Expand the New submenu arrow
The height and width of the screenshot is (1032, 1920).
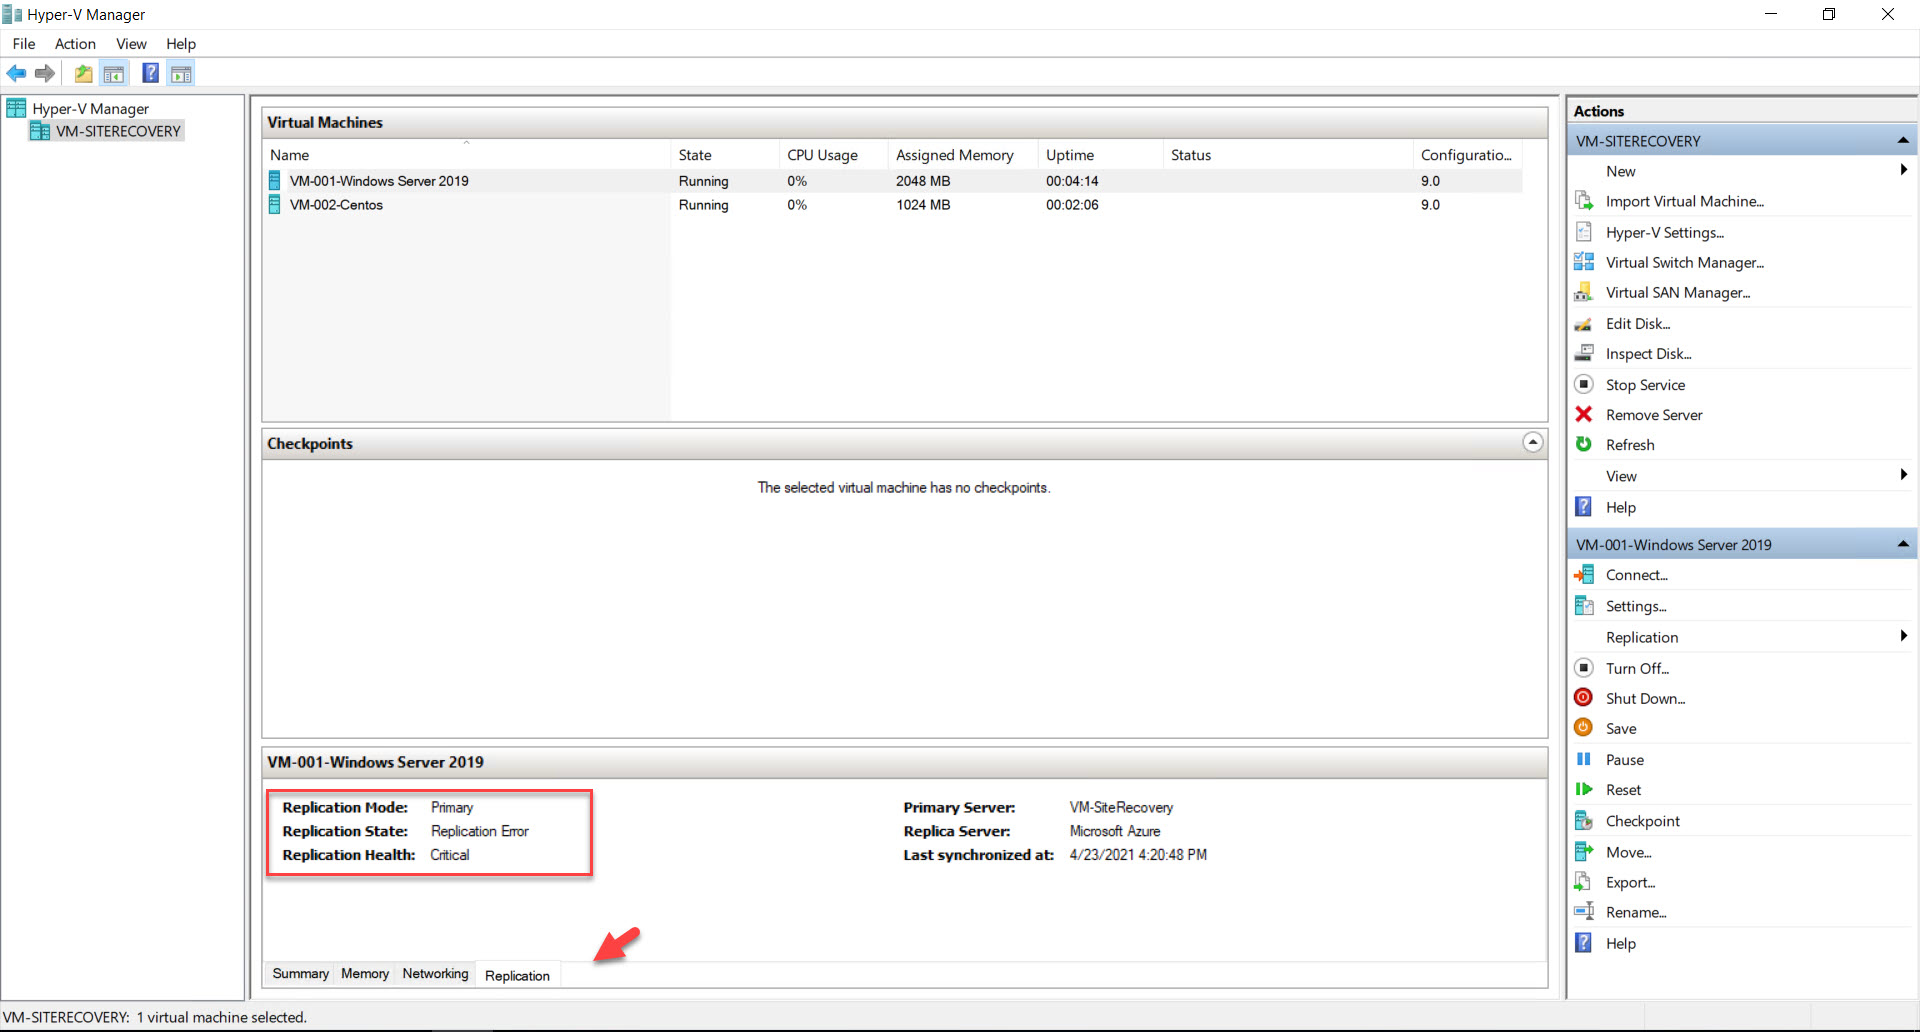point(1904,170)
